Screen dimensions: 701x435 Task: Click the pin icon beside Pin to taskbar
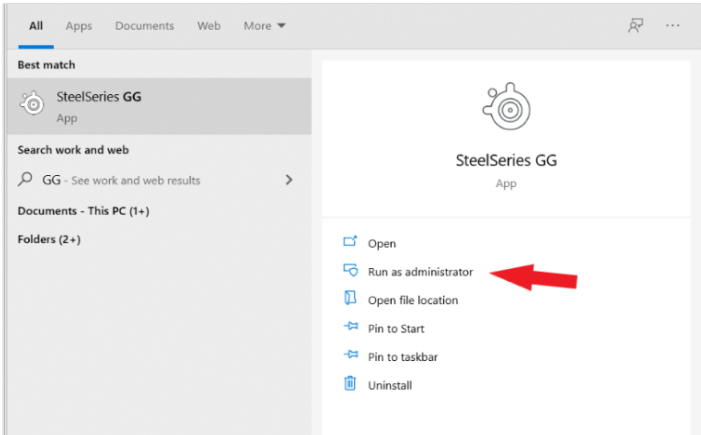(x=350, y=356)
